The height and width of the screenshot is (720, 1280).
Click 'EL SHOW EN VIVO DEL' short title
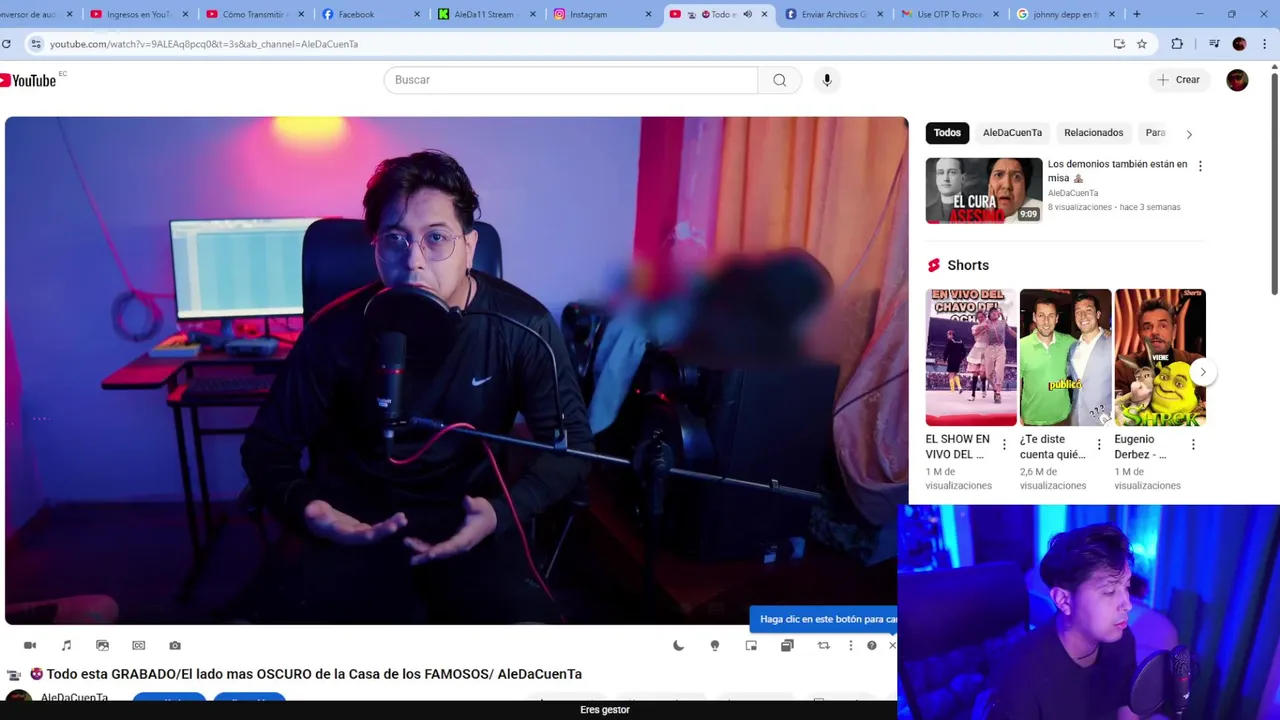958,447
